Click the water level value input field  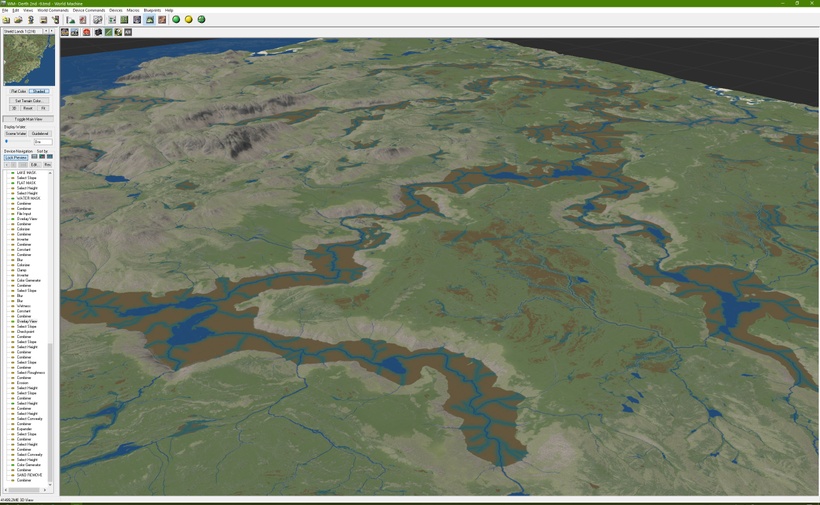42,141
